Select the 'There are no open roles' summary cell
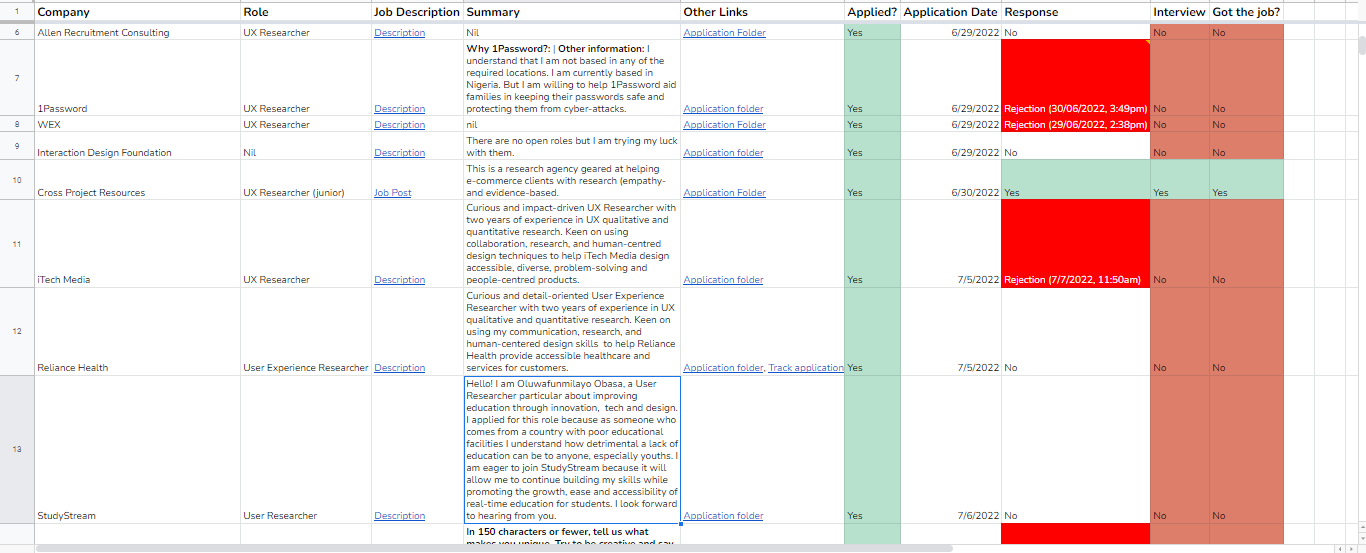 tap(572, 146)
